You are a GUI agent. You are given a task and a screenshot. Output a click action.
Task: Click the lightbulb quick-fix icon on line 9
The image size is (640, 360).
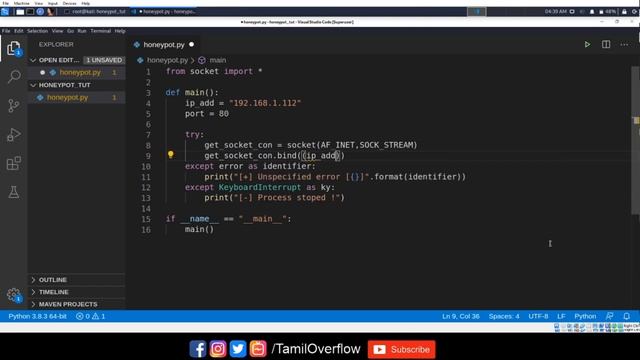[x=171, y=155]
